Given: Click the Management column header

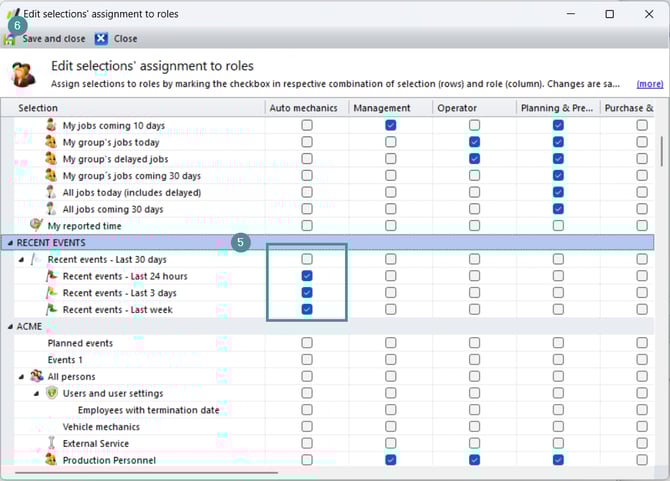Looking at the screenshot, I should [x=390, y=108].
